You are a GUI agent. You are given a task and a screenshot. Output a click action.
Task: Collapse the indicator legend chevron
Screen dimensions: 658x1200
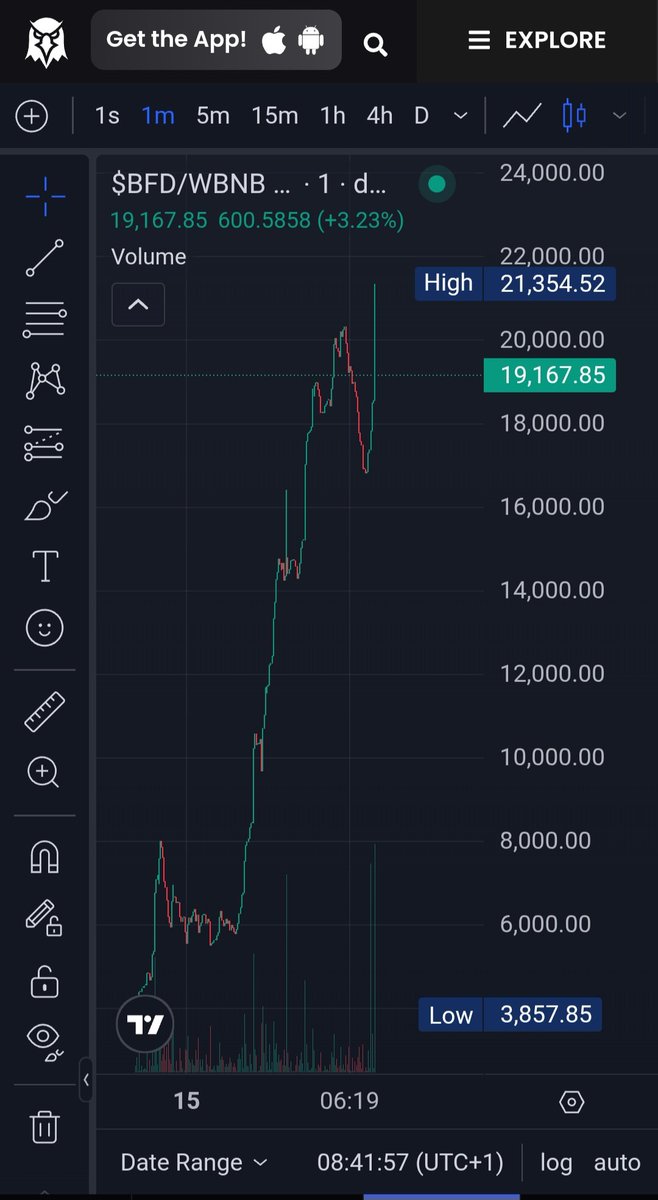pos(138,304)
